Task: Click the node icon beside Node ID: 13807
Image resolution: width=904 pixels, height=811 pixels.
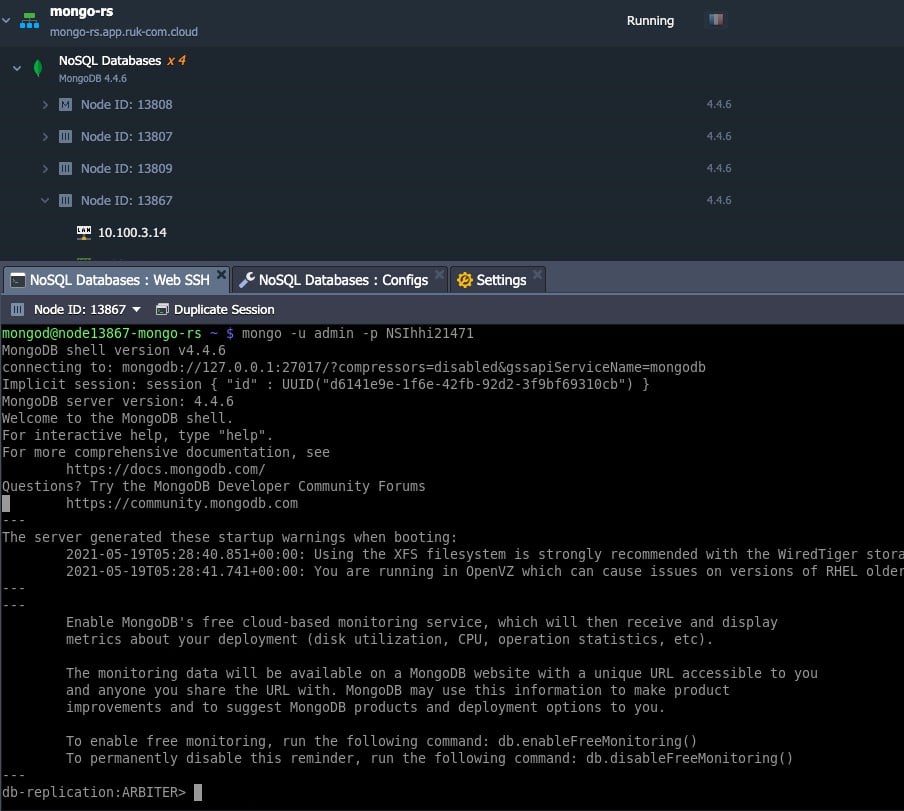Action: [x=66, y=137]
